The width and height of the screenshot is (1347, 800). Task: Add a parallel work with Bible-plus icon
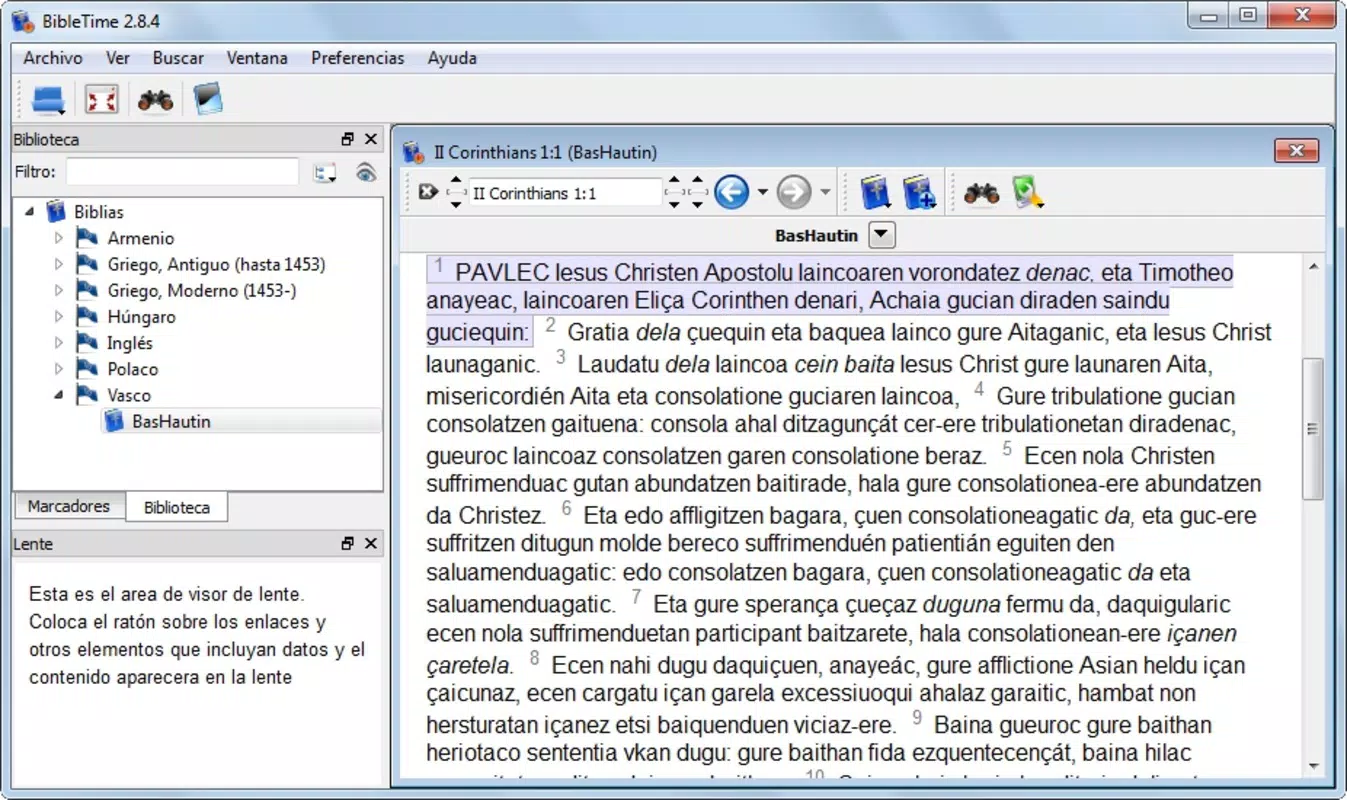point(919,192)
